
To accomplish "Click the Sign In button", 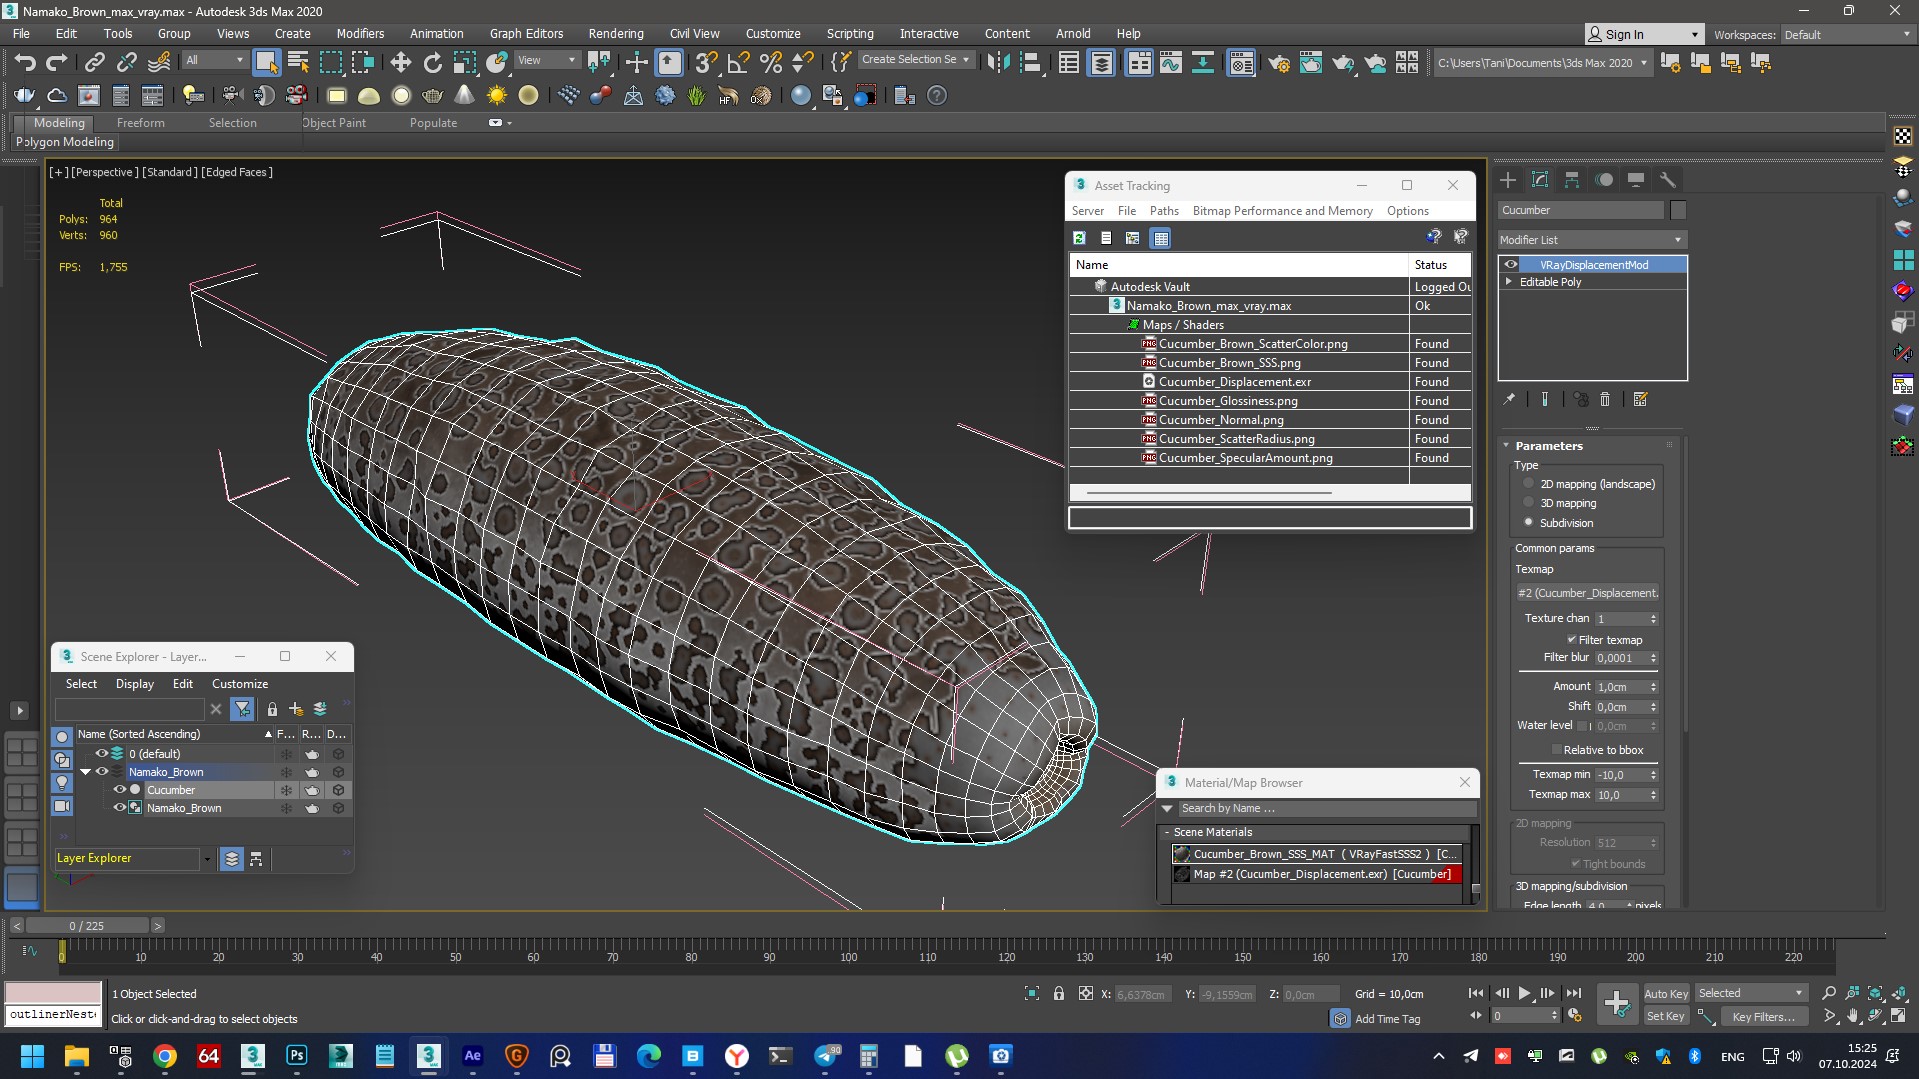I will [x=1643, y=34].
